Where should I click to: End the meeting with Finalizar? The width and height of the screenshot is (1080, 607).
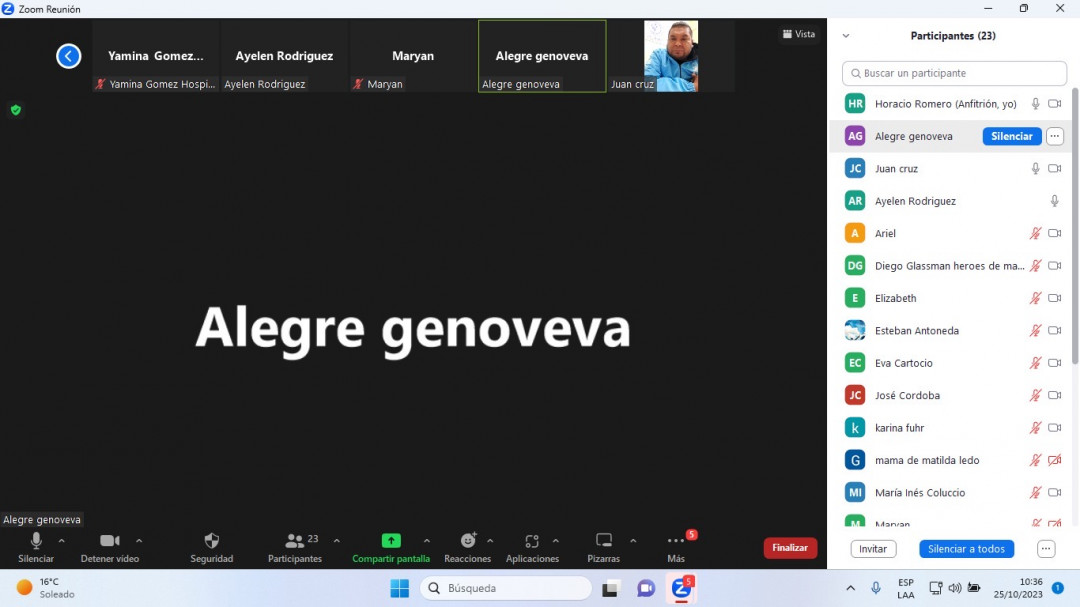[790, 548]
